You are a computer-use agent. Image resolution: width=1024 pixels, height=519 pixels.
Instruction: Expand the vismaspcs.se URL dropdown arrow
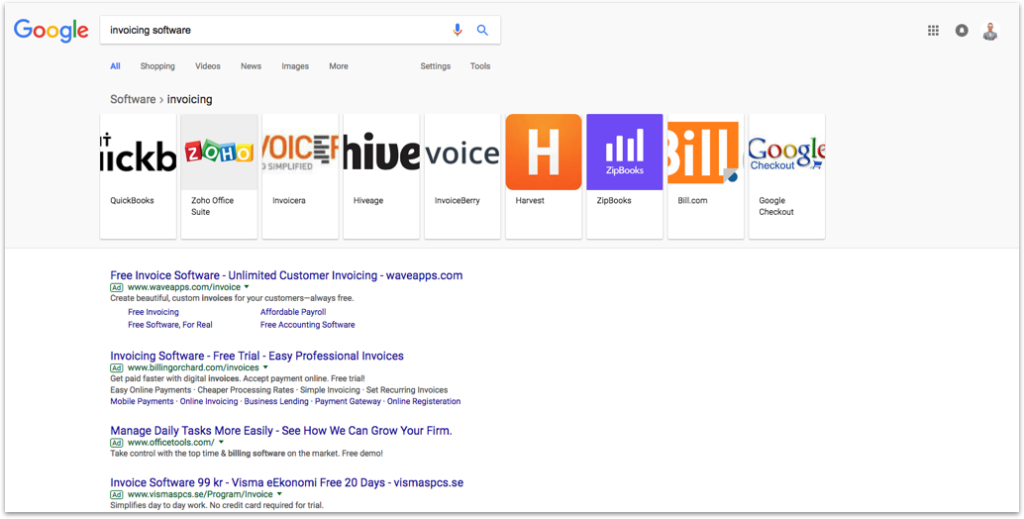click(x=280, y=495)
